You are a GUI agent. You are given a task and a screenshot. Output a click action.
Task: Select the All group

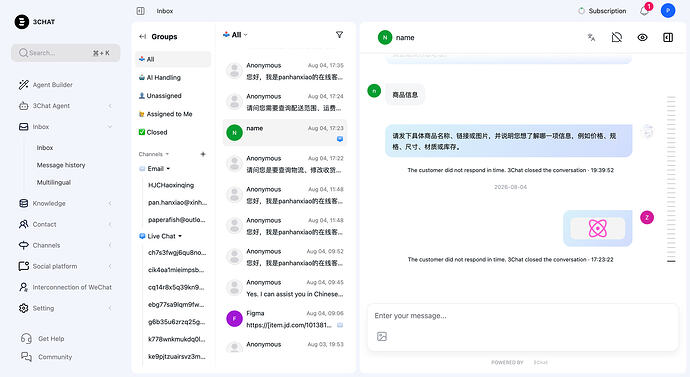173,59
